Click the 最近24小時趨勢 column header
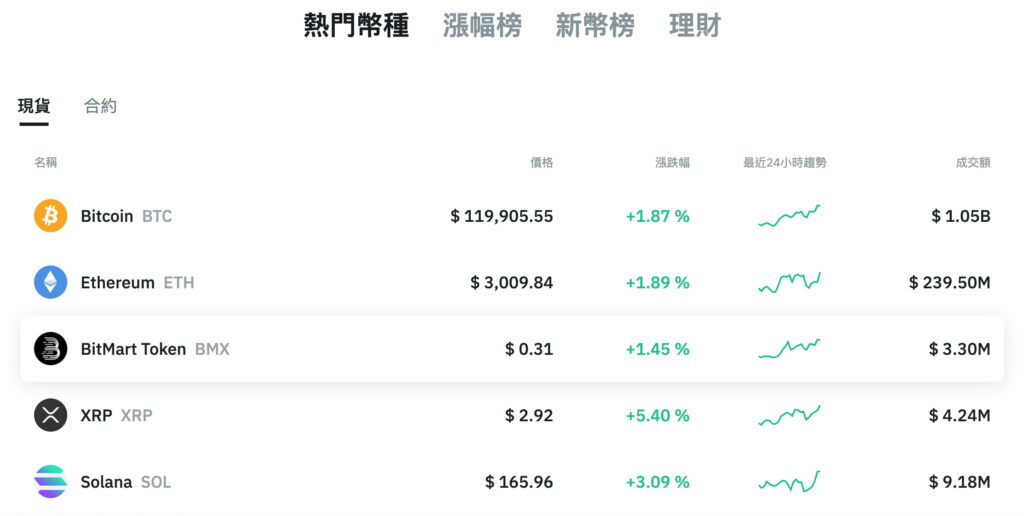Viewport: 1024px width, 516px height. point(785,162)
